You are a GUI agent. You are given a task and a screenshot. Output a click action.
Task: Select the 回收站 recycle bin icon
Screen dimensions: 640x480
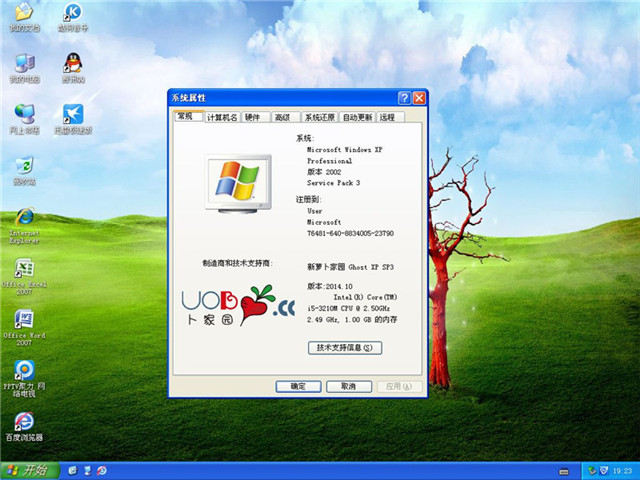[x=24, y=170]
